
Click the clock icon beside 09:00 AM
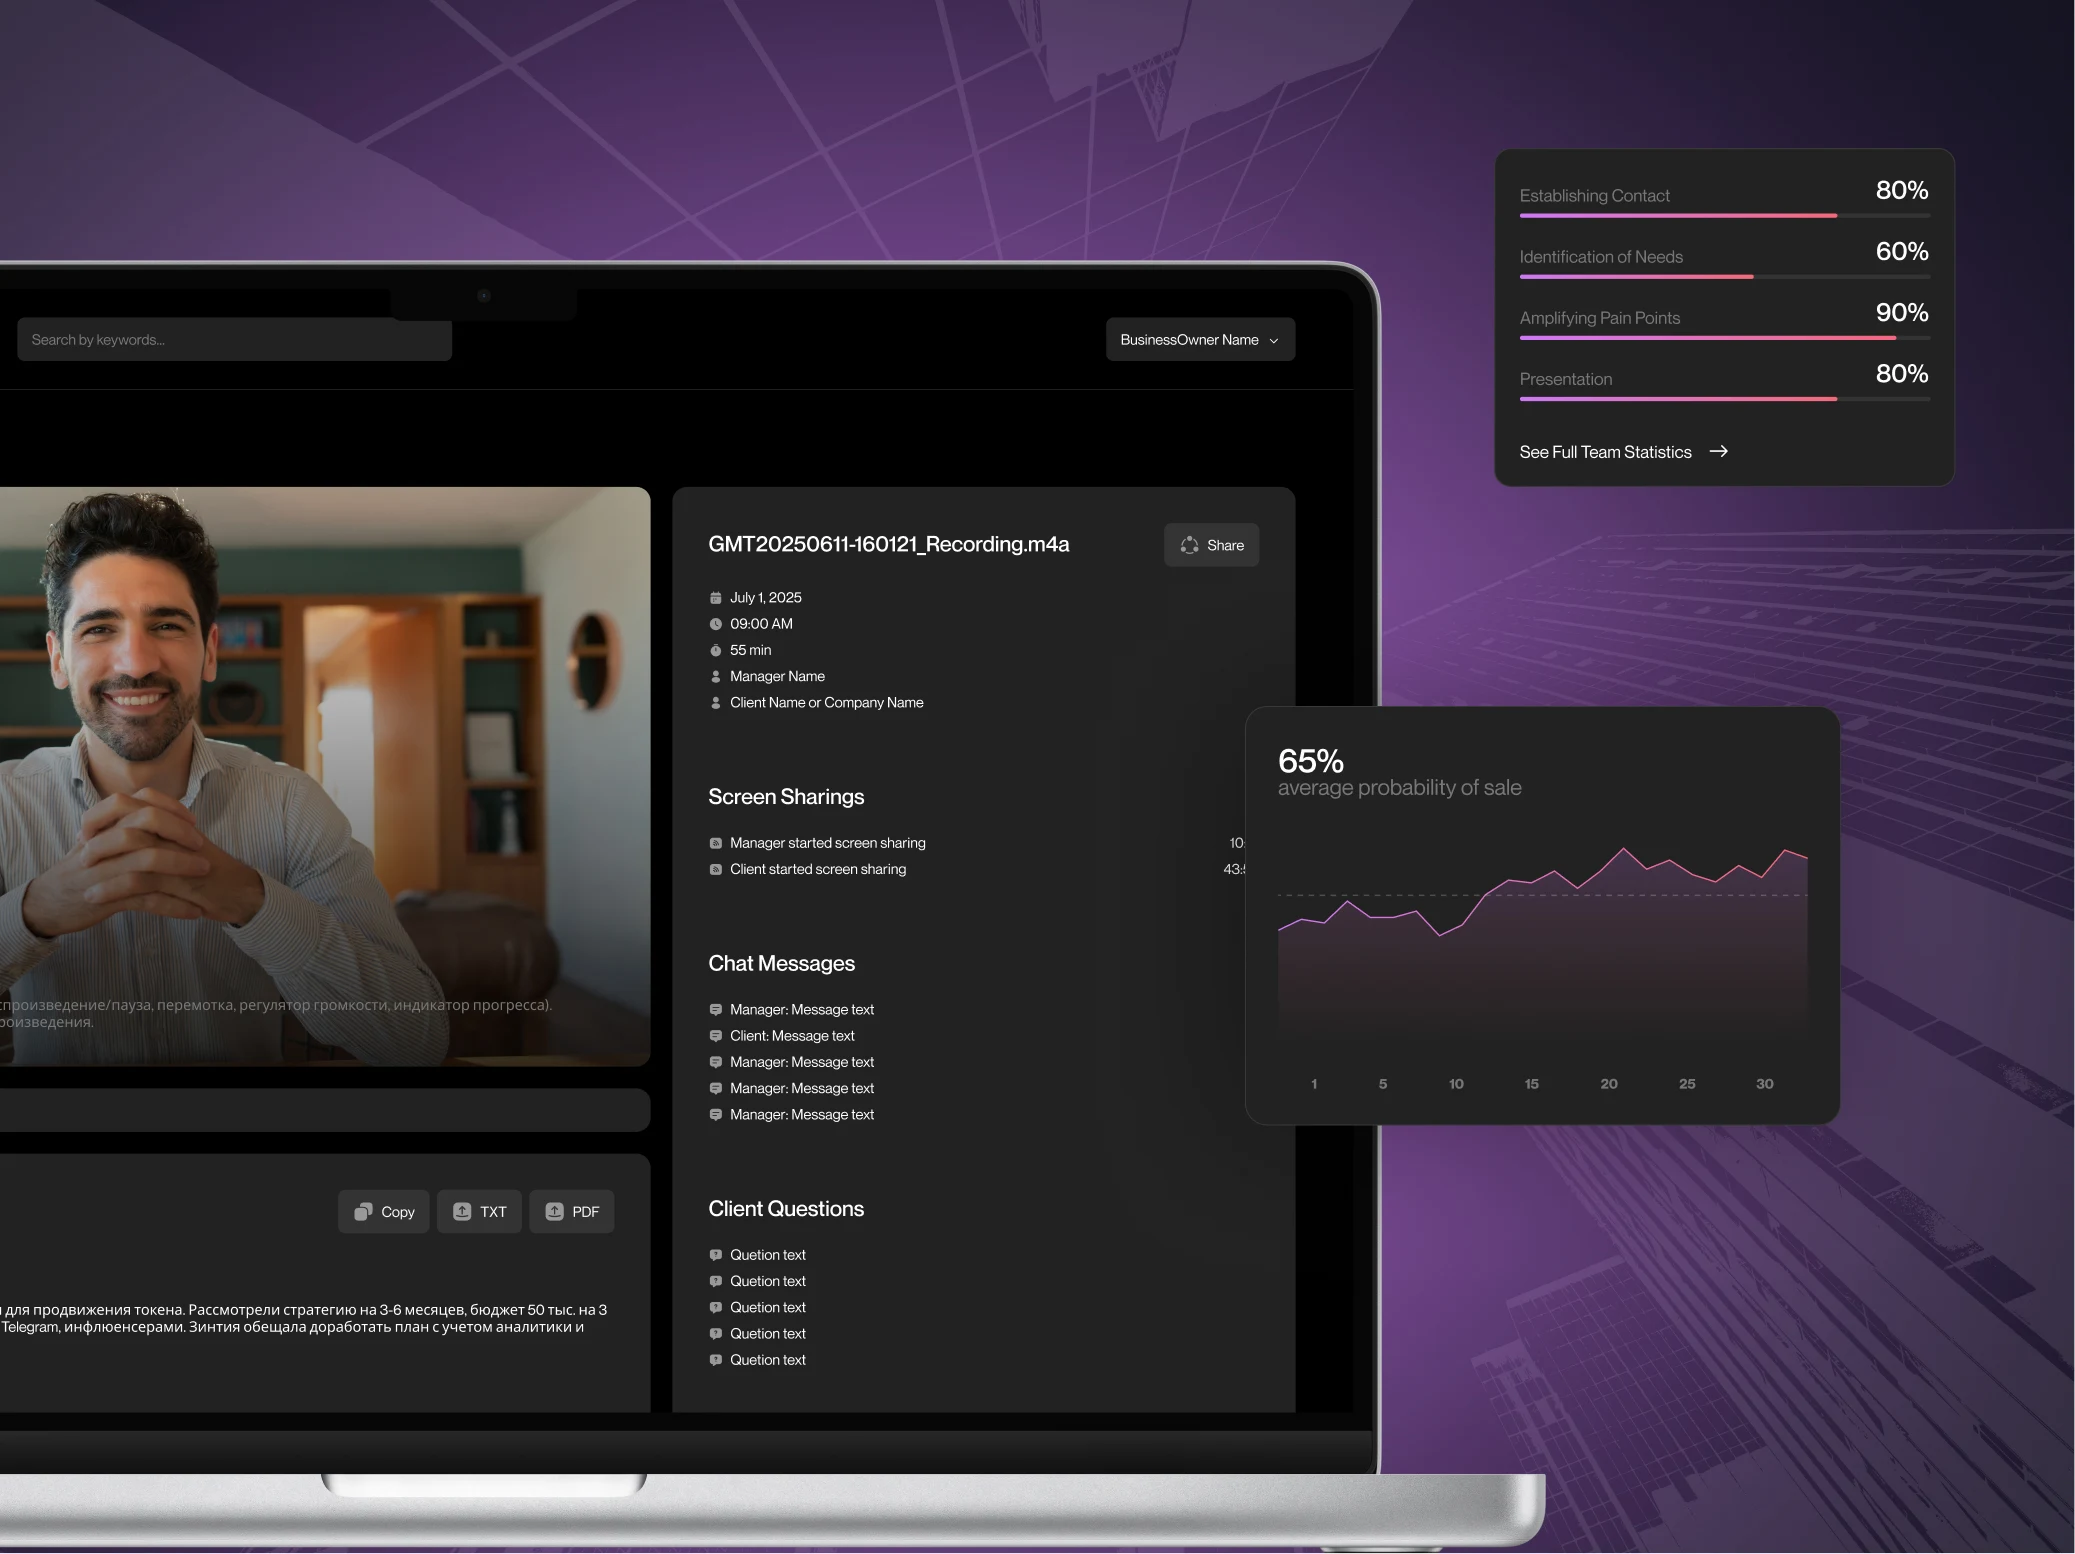[715, 623]
